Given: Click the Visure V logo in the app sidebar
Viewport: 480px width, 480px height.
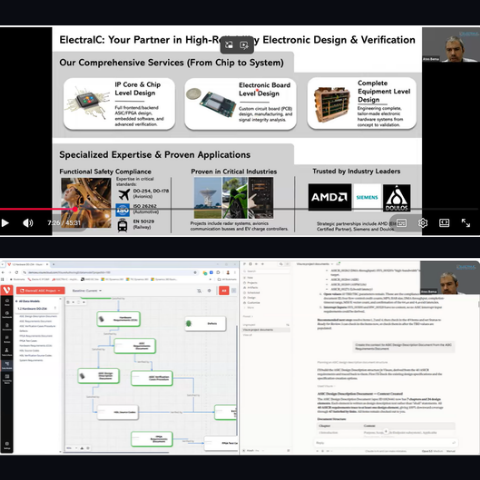Looking at the screenshot, I should point(7,290).
